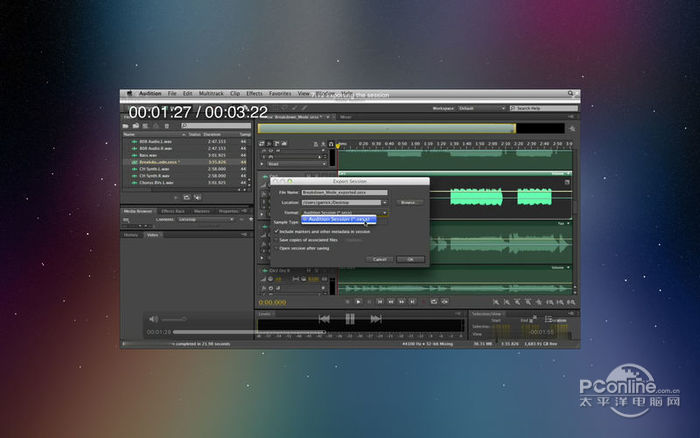
Task: Click the File Name field in the export dialog
Action: [x=344, y=192]
